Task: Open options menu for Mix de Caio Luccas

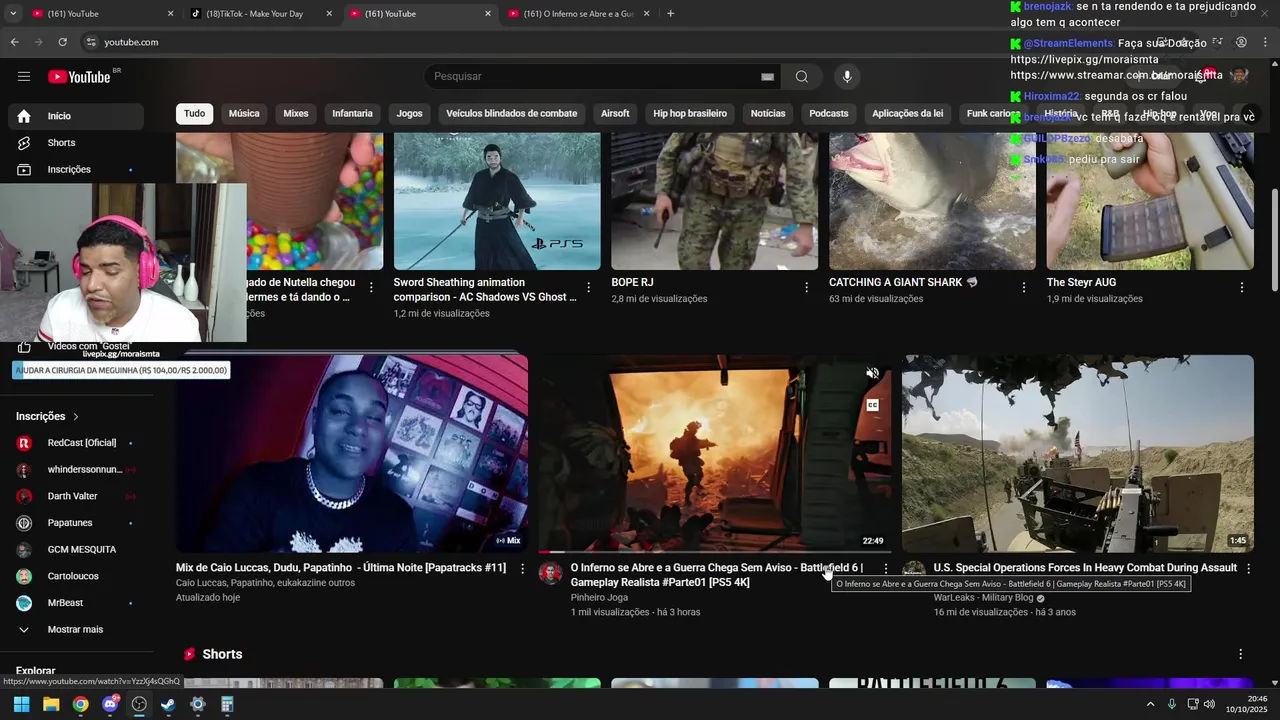Action: (521, 569)
